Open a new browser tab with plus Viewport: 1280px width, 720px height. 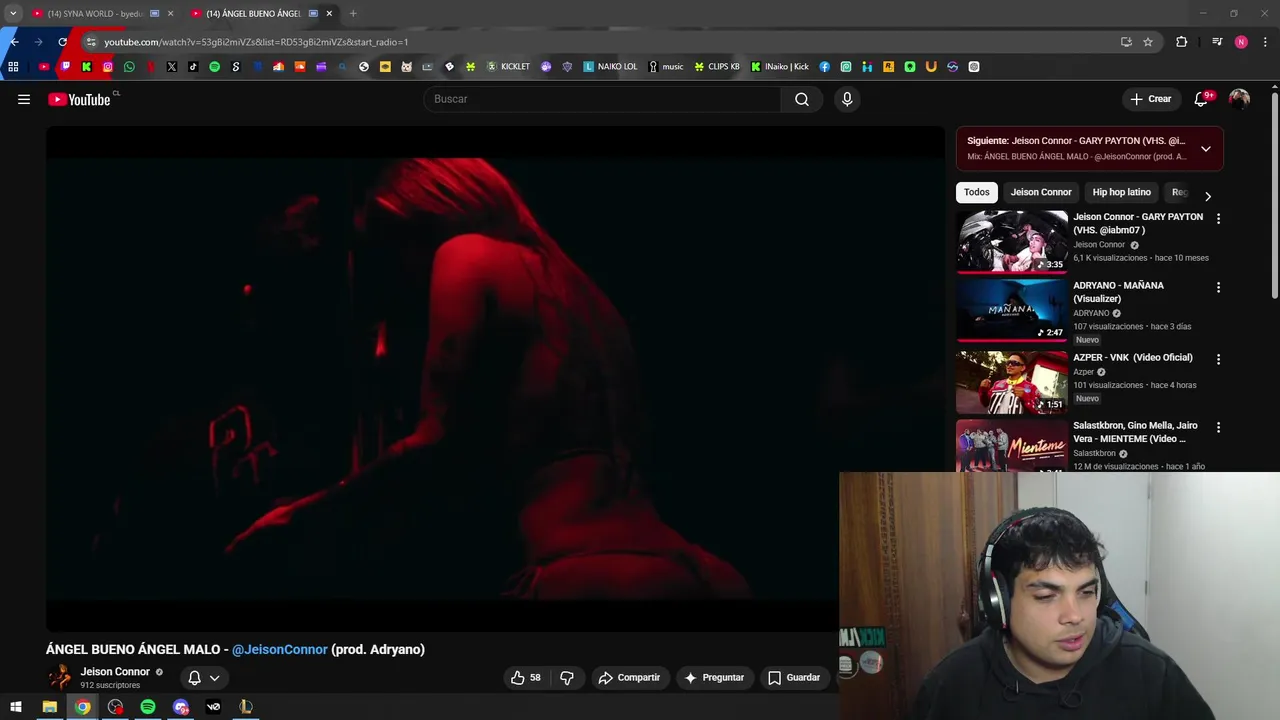(x=353, y=14)
